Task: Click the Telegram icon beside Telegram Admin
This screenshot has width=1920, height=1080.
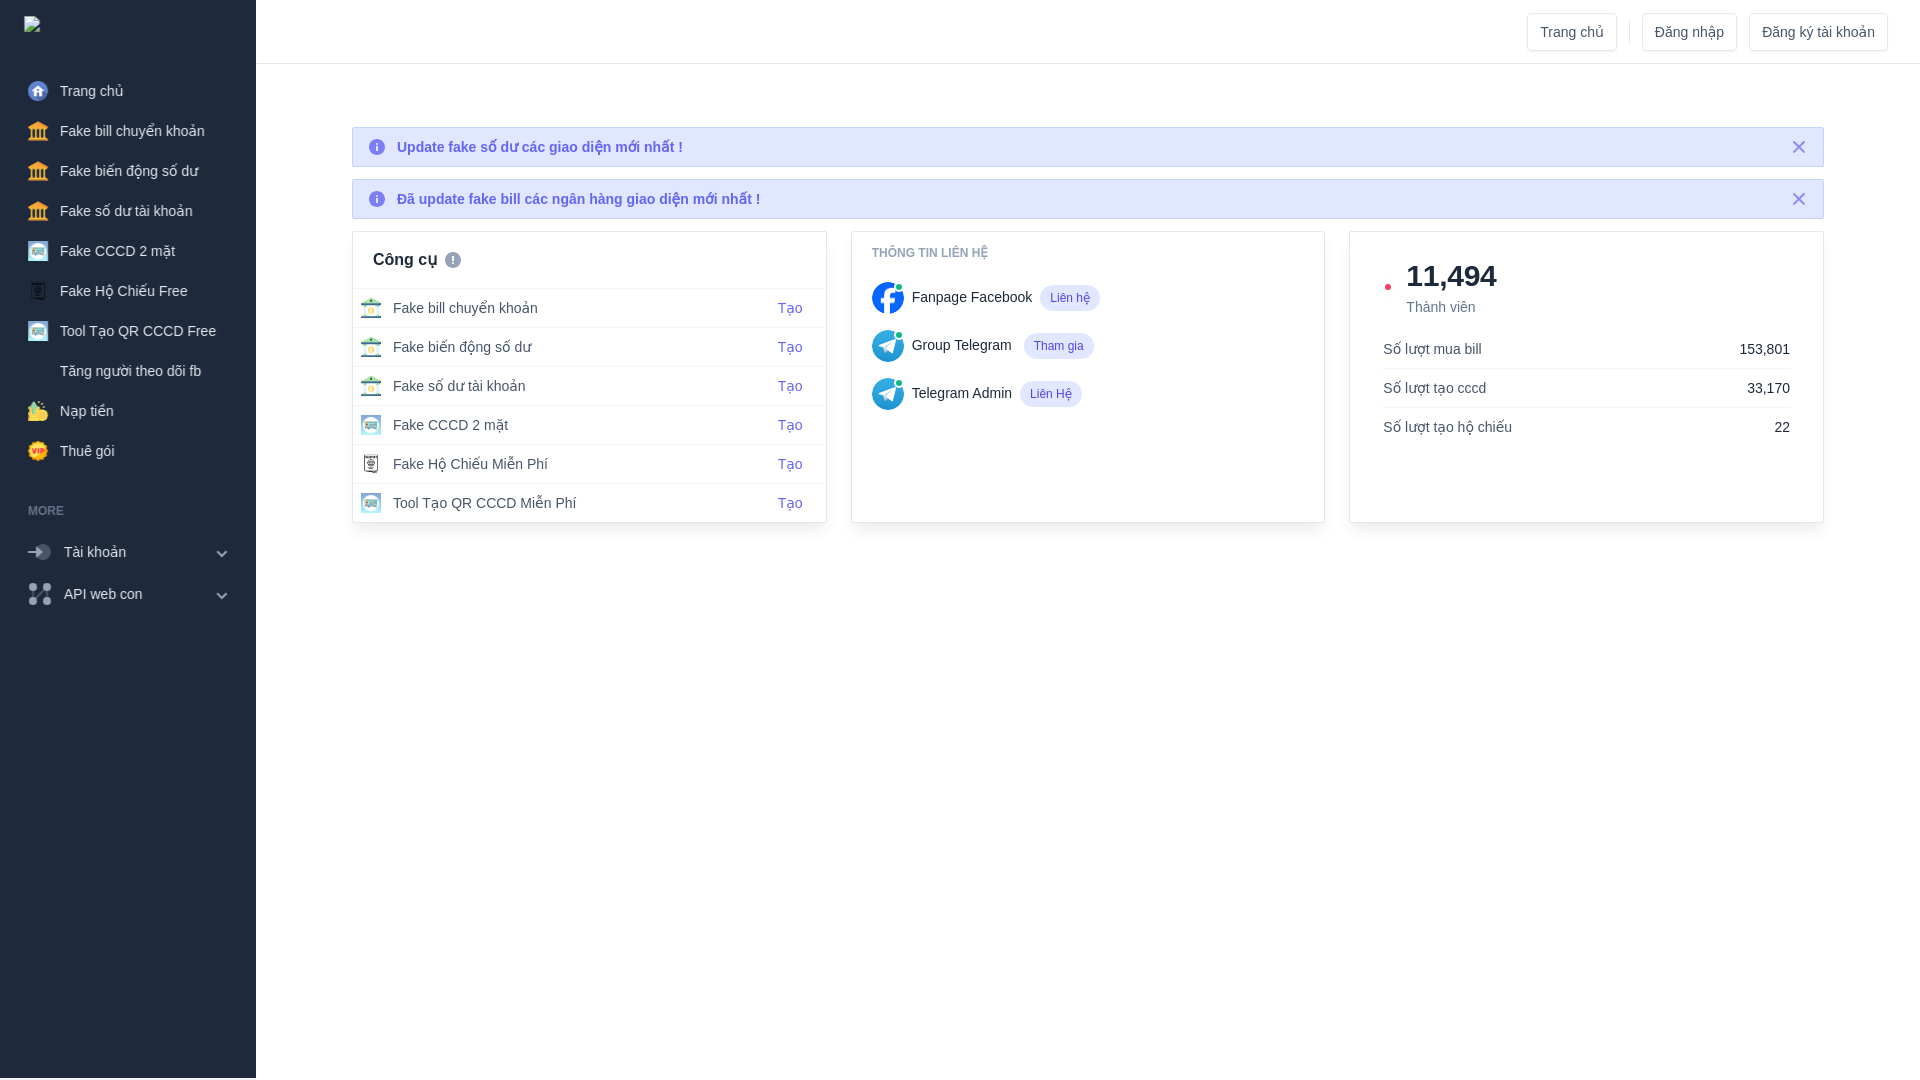Action: pos(888,394)
